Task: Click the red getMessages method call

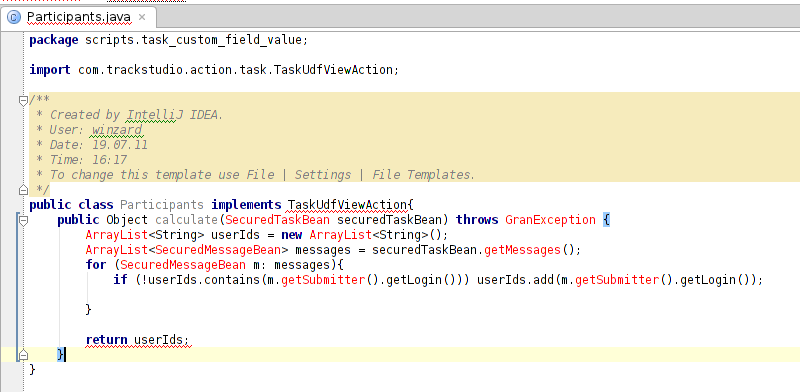Action: click(522, 250)
